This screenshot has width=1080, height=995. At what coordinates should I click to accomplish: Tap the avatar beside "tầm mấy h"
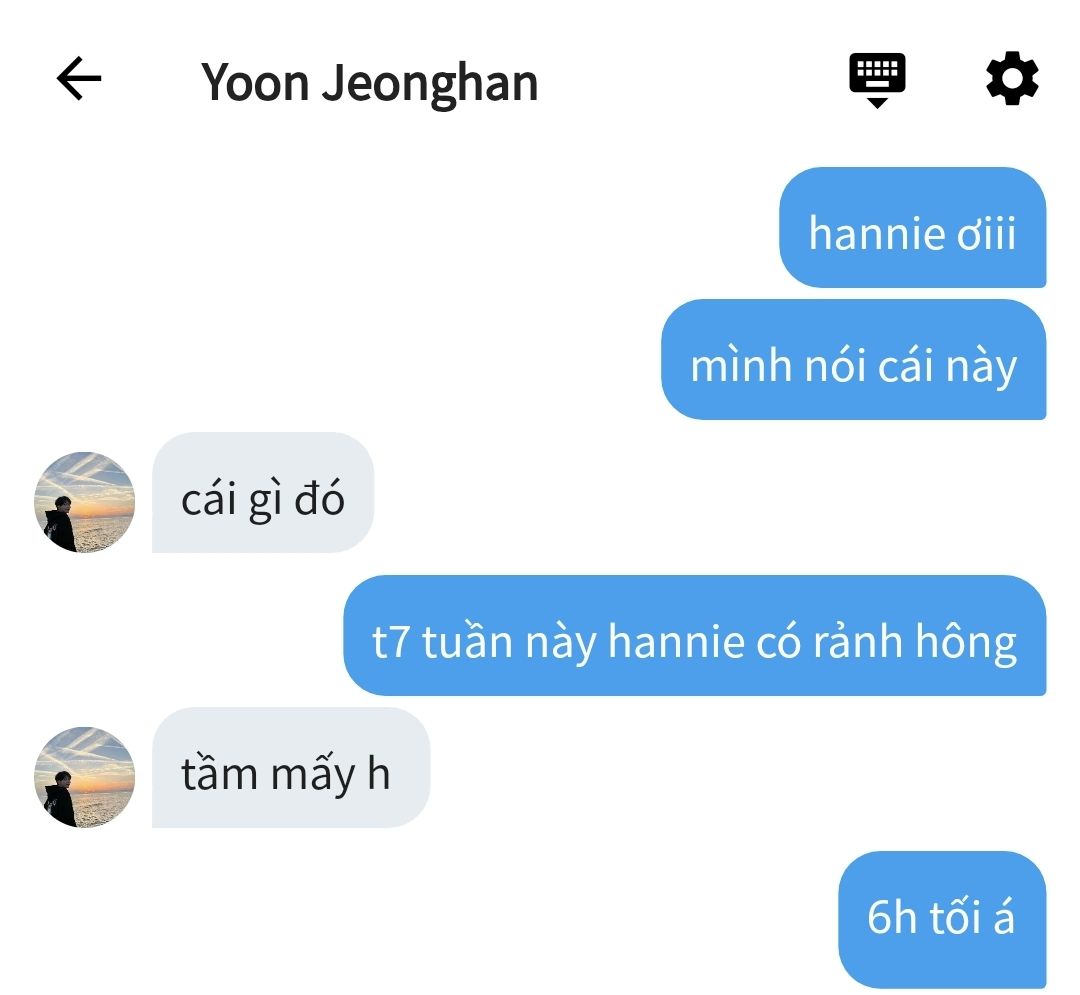pyautogui.click(x=85, y=777)
